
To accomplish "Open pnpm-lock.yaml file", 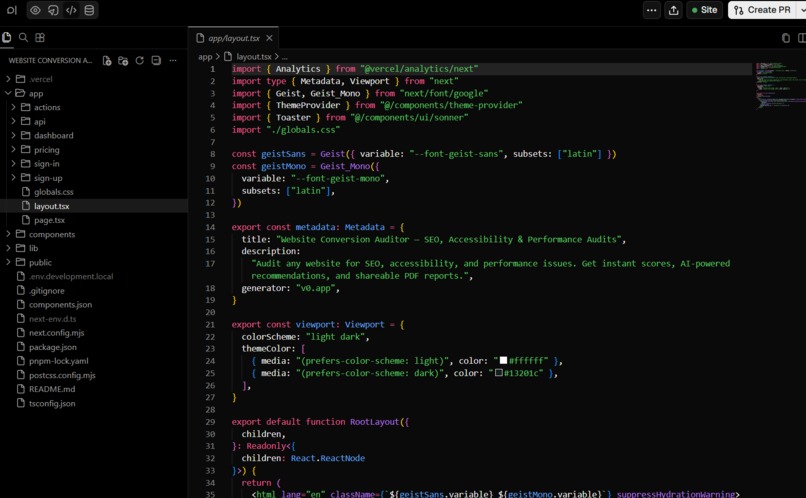I will tap(59, 361).
